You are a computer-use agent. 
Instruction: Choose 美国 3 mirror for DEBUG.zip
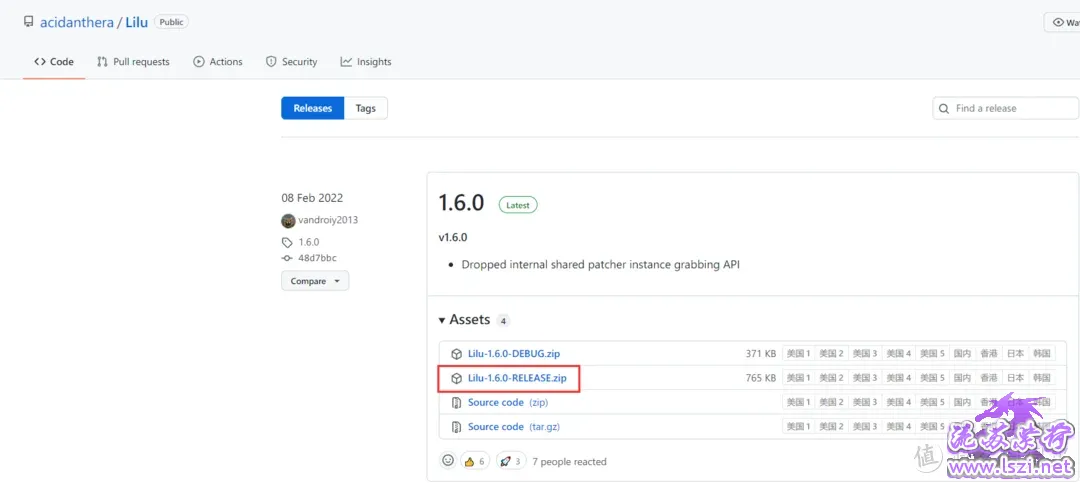[x=865, y=353]
